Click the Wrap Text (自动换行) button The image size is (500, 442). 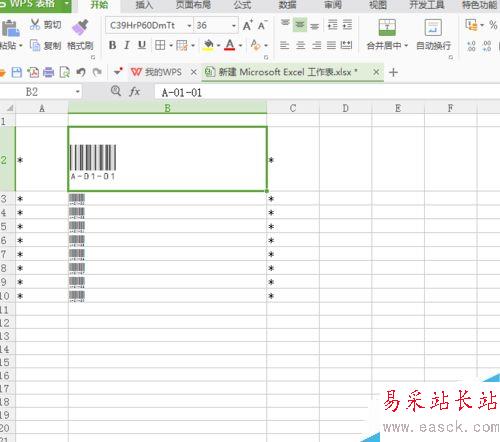(x=433, y=34)
